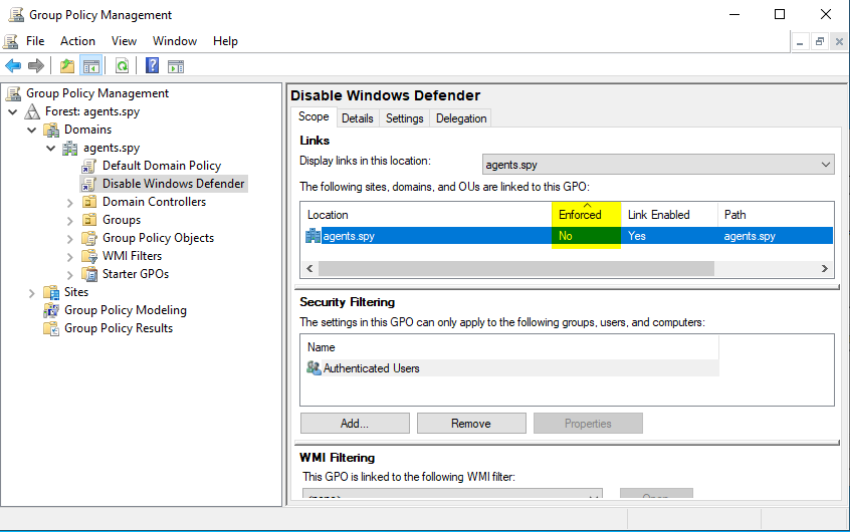Click the Add... button in Security Filtering
The image size is (850, 532).
[x=354, y=423]
